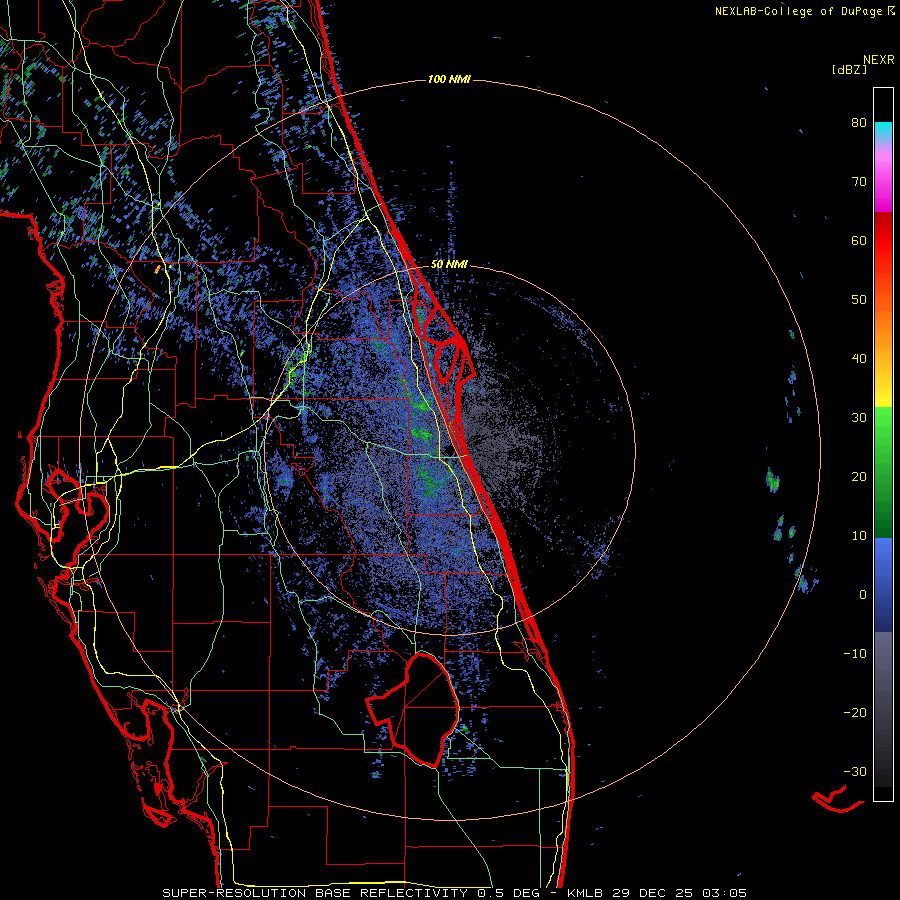The height and width of the screenshot is (900, 900).
Task: Click the 0 value on dBZ scale
Action: click(x=863, y=595)
